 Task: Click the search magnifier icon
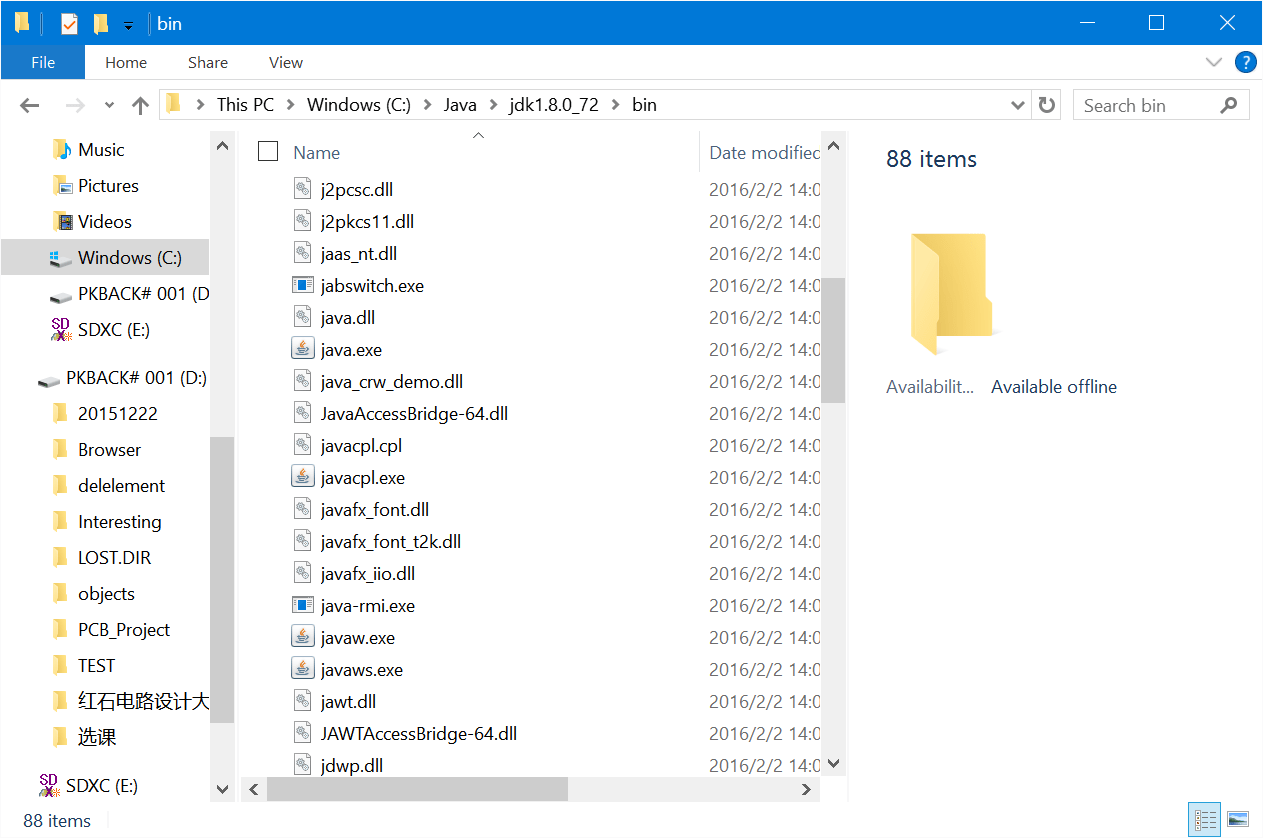click(1229, 105)
